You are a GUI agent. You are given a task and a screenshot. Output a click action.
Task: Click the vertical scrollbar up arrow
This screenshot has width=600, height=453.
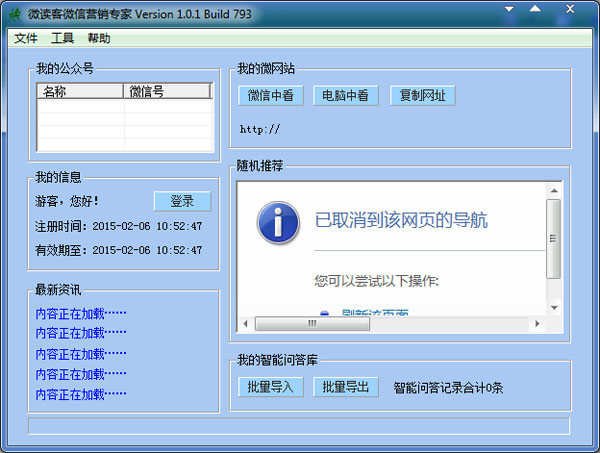point(554,191)
